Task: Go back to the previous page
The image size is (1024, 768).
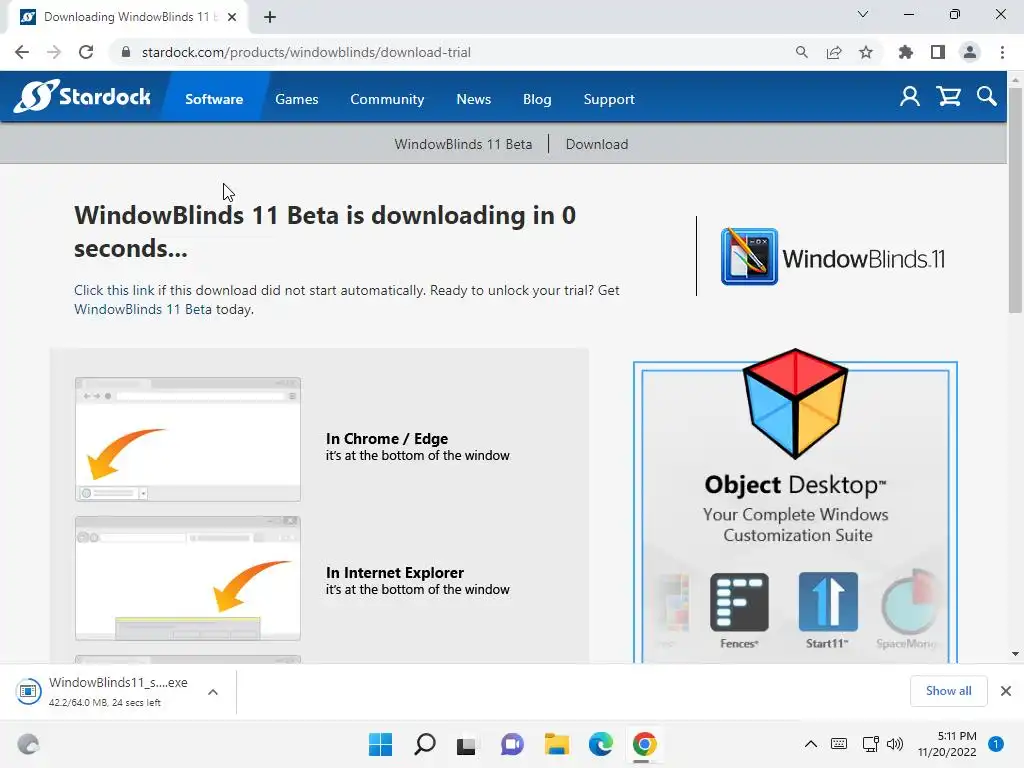Action: (22, 52)
